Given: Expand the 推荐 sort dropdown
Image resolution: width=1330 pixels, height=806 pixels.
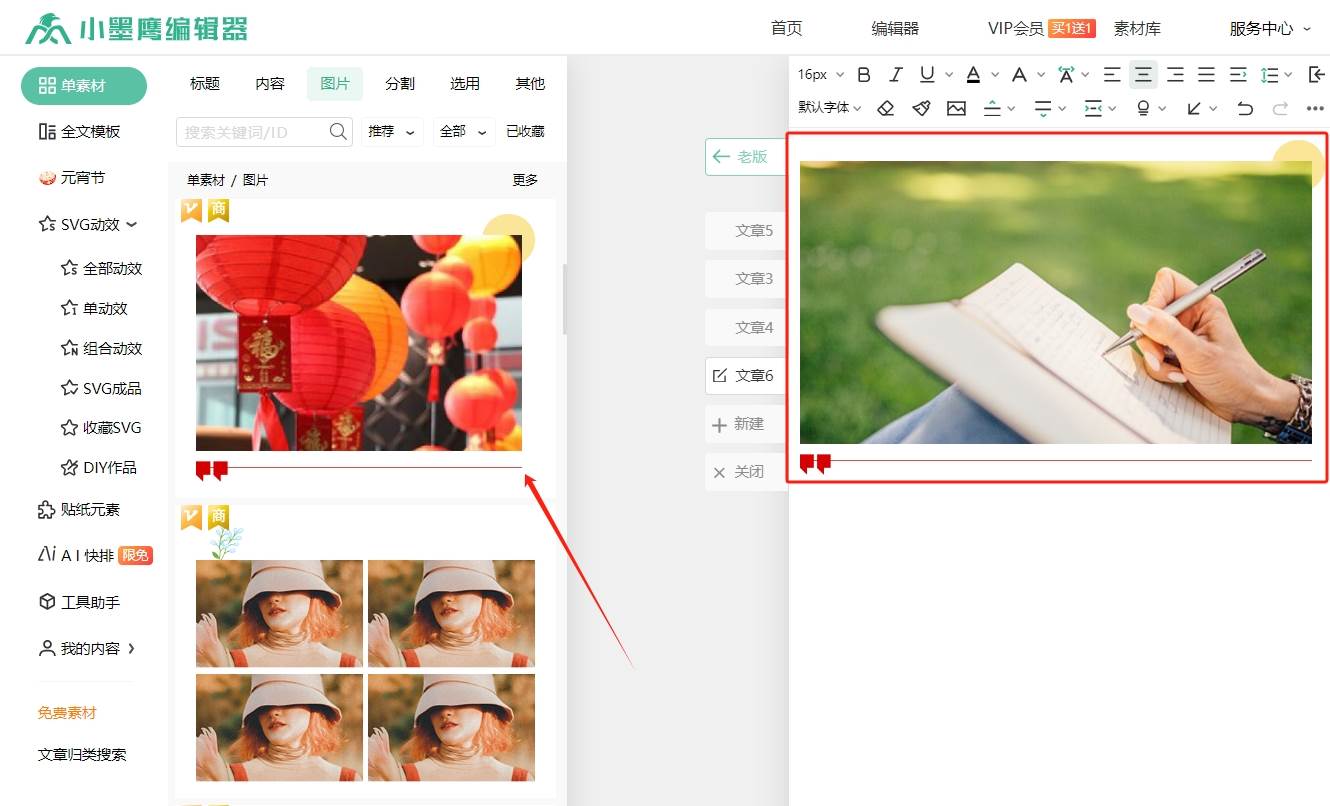Looking at the screenshot, I should (391, 131).
